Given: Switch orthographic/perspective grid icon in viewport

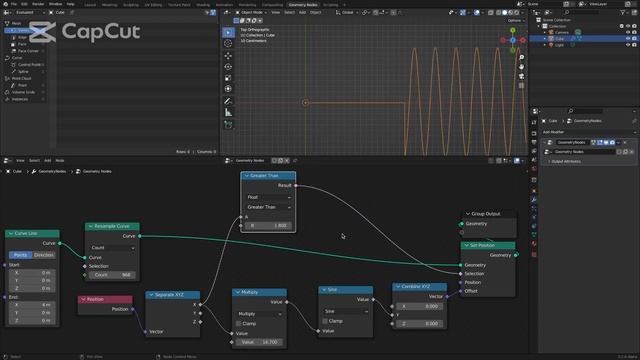Looking at the screenshot, I should tap(521, 86).
